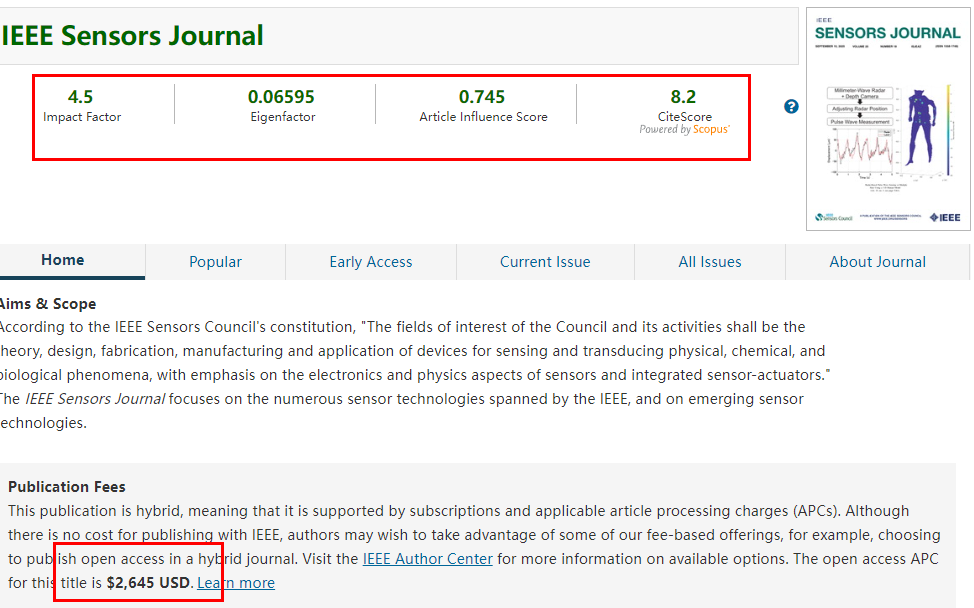The width and height of the screenshot is (974, 608).
Task: Click the Impact Factor value 4.5
Action: click(x=80, y=97)
